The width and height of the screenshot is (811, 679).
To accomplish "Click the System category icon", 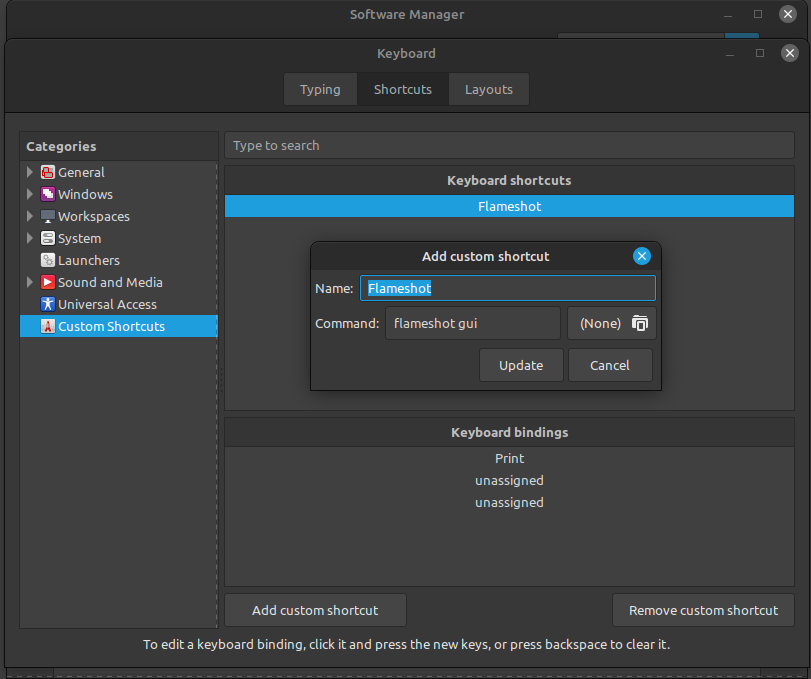I will coord(48,238).
